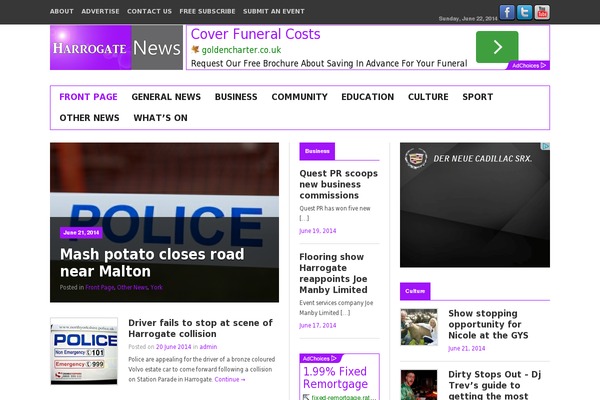Click the Cadillac SRX advertisement
This screenshot has width=600, height=400.
(475, 205)
